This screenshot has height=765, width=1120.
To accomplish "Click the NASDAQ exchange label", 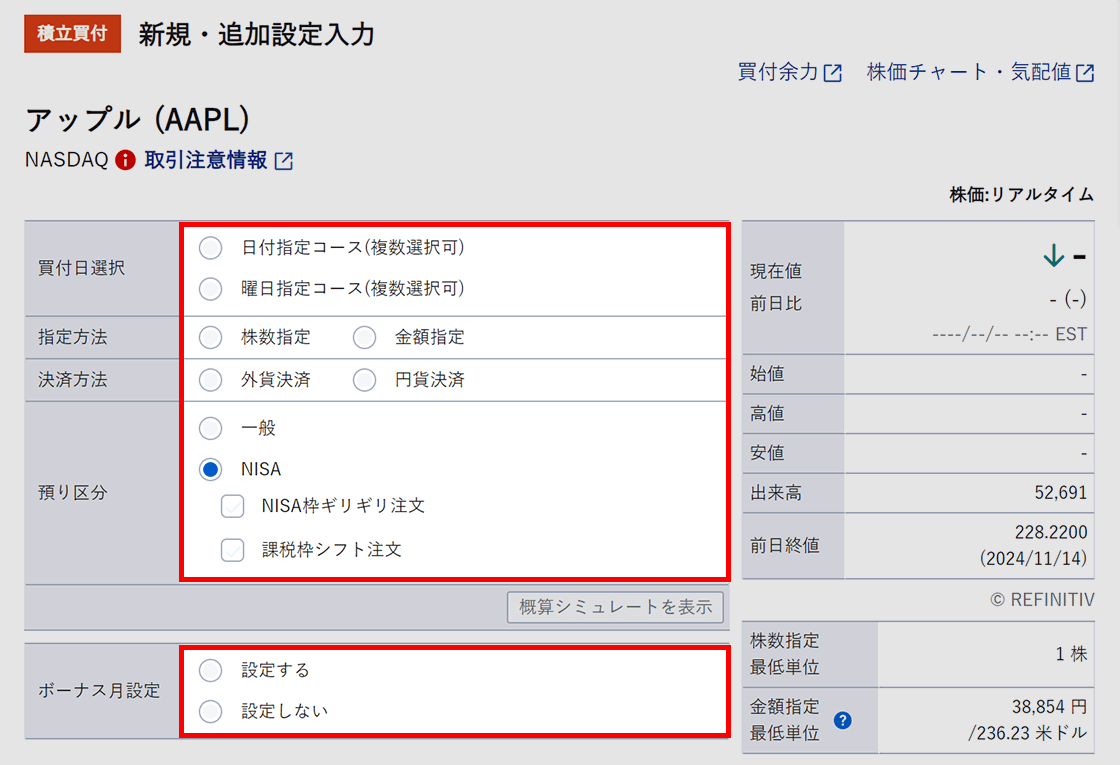I will (x=66, y=160).
